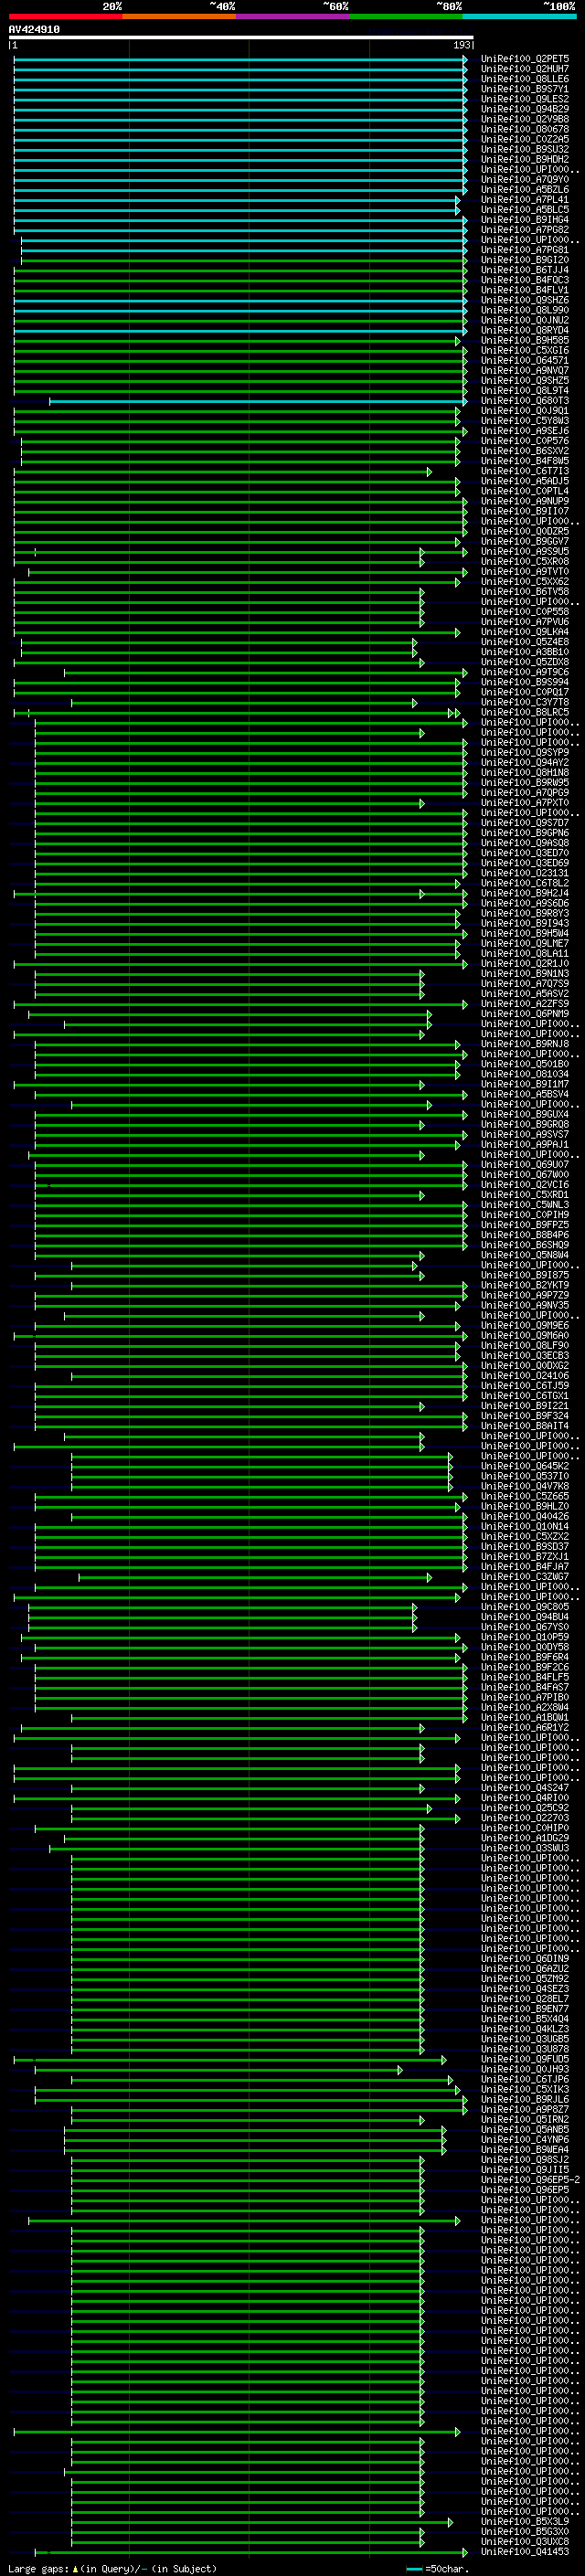Pick the UniRef100_A7PG82 label
The width and height of the screenshot is (585, 2576).
[525, 230]
